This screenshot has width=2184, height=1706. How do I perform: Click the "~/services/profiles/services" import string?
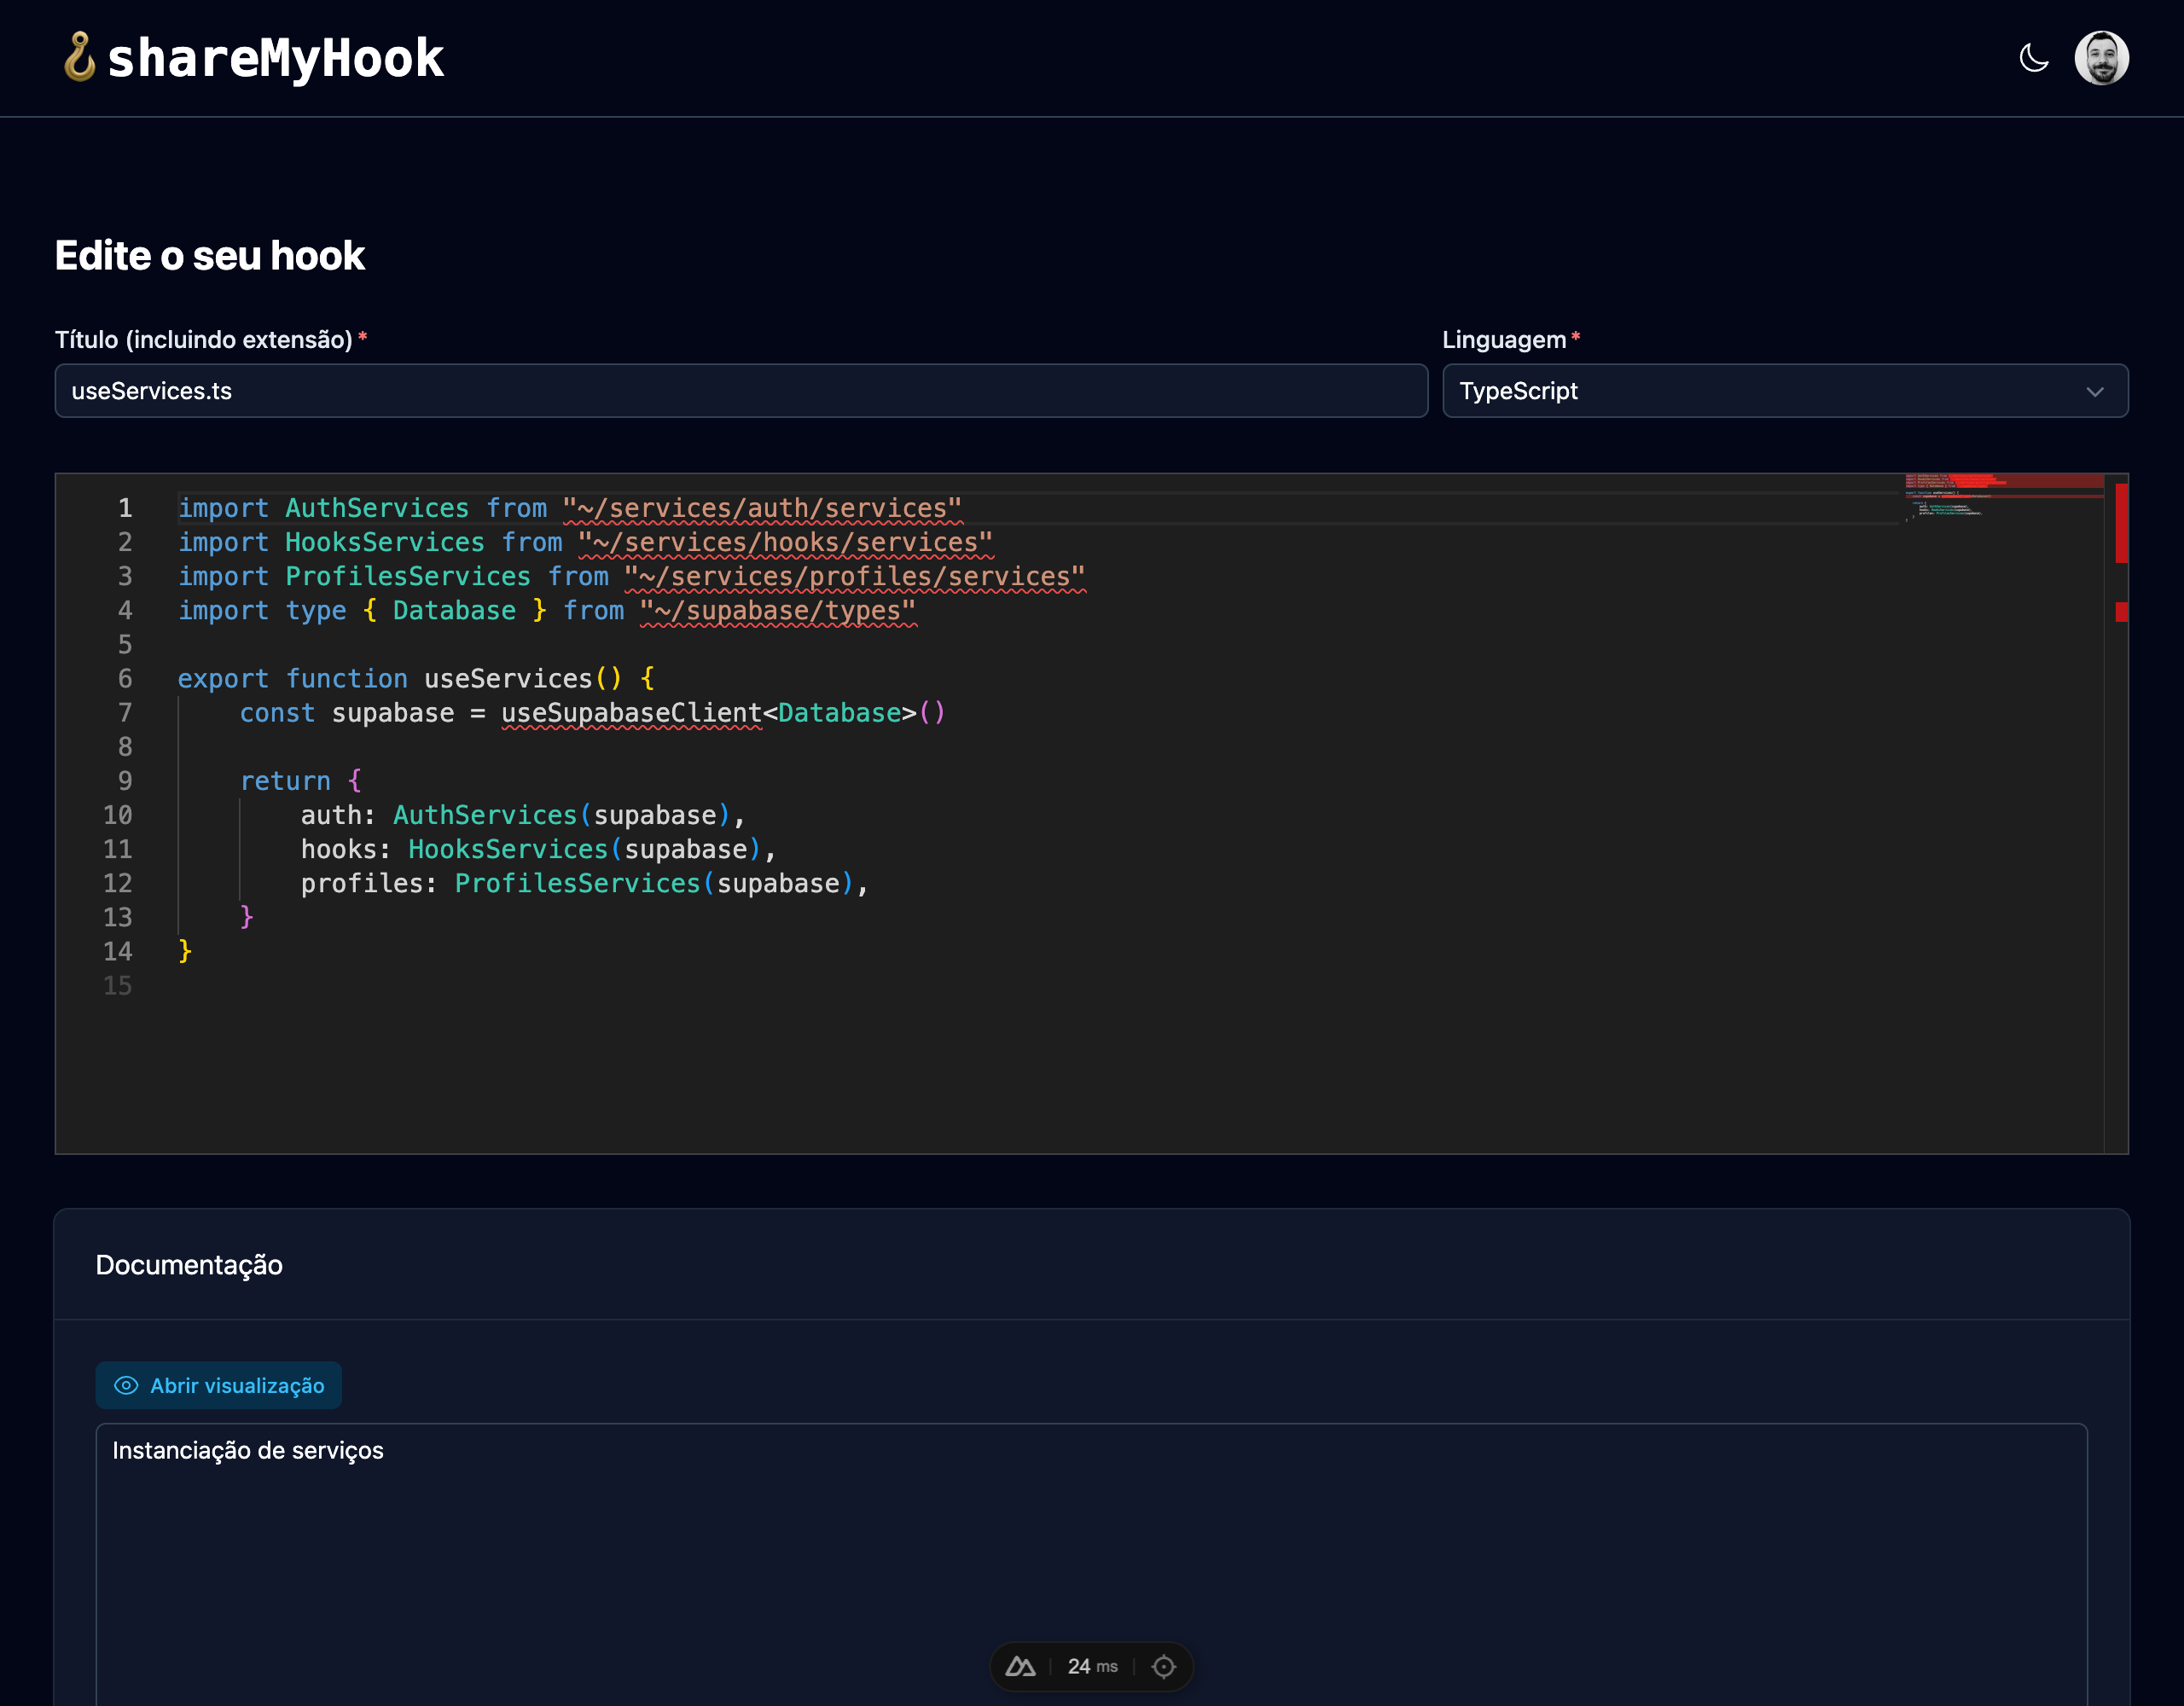pyautogui.click(x=854, y=576)
